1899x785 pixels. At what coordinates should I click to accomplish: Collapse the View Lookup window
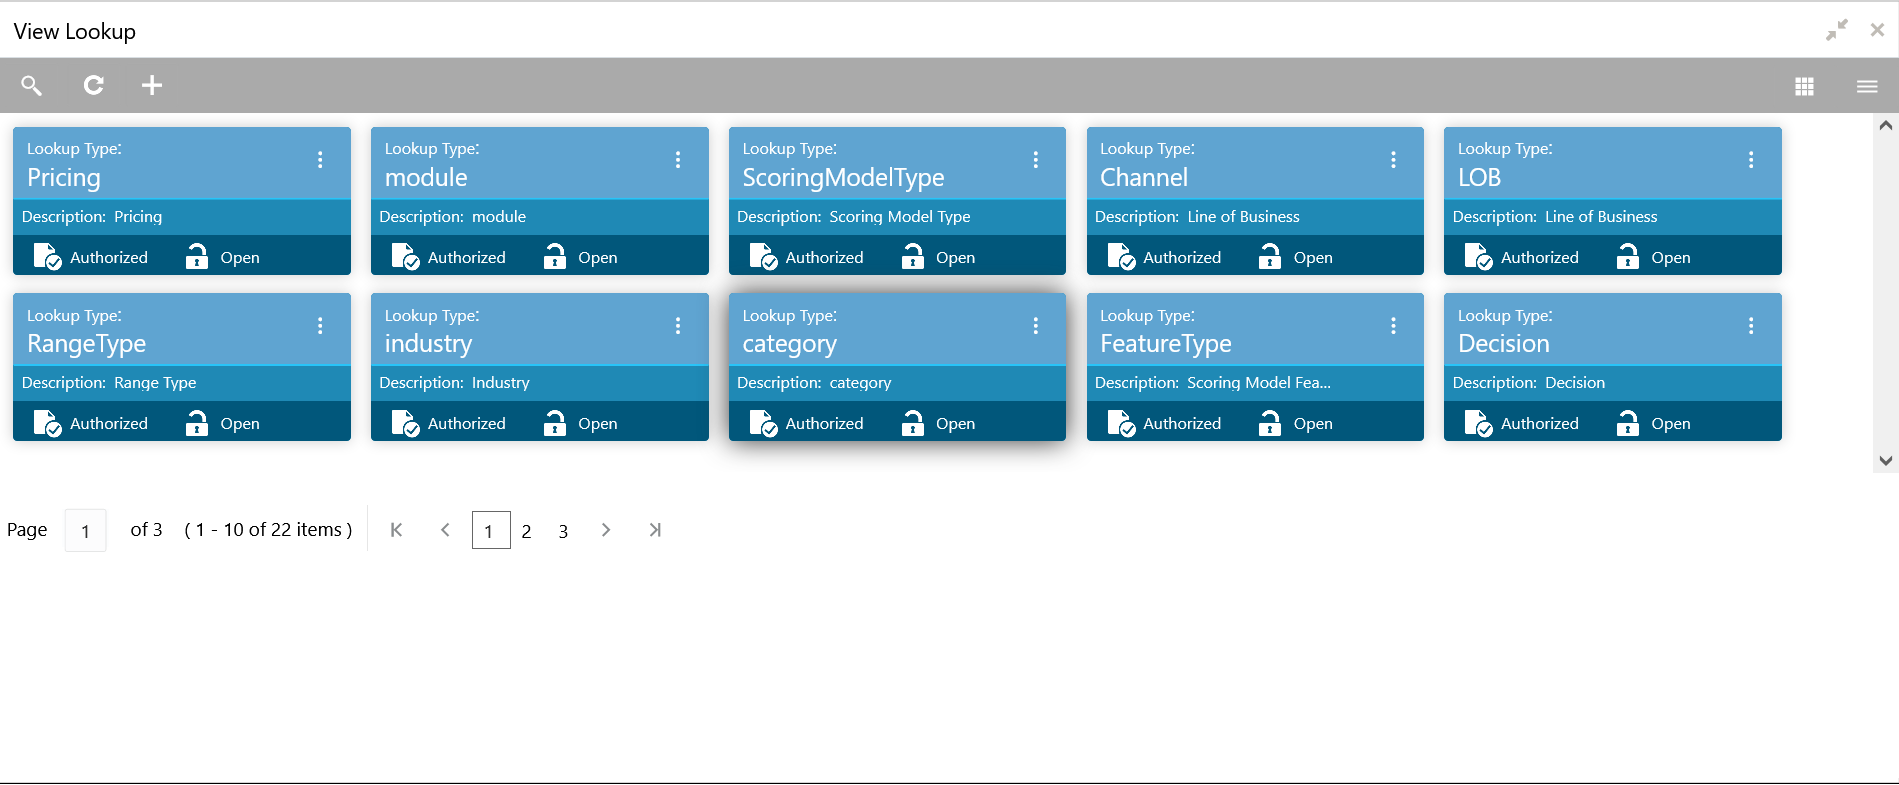tap(1837, 30)
